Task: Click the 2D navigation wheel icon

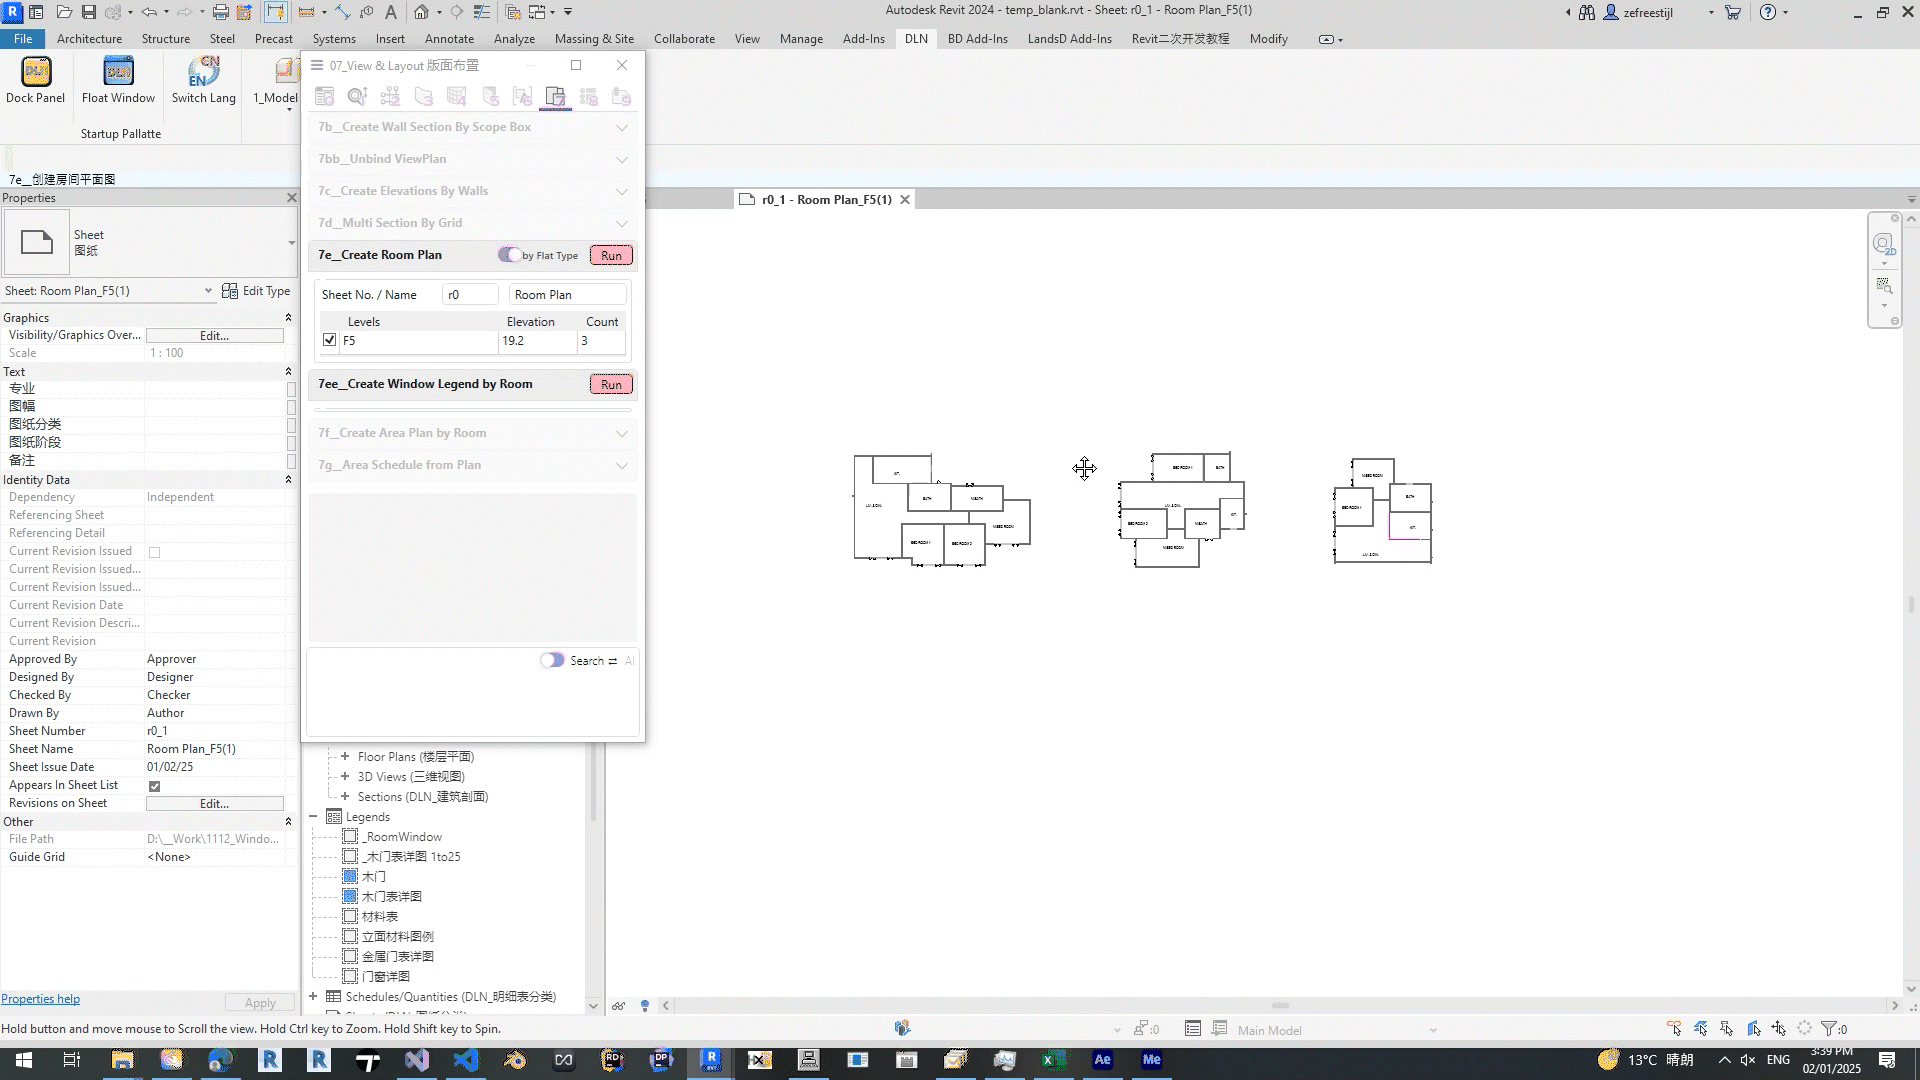Action: pyautogui.click(x=1883, y=245)
